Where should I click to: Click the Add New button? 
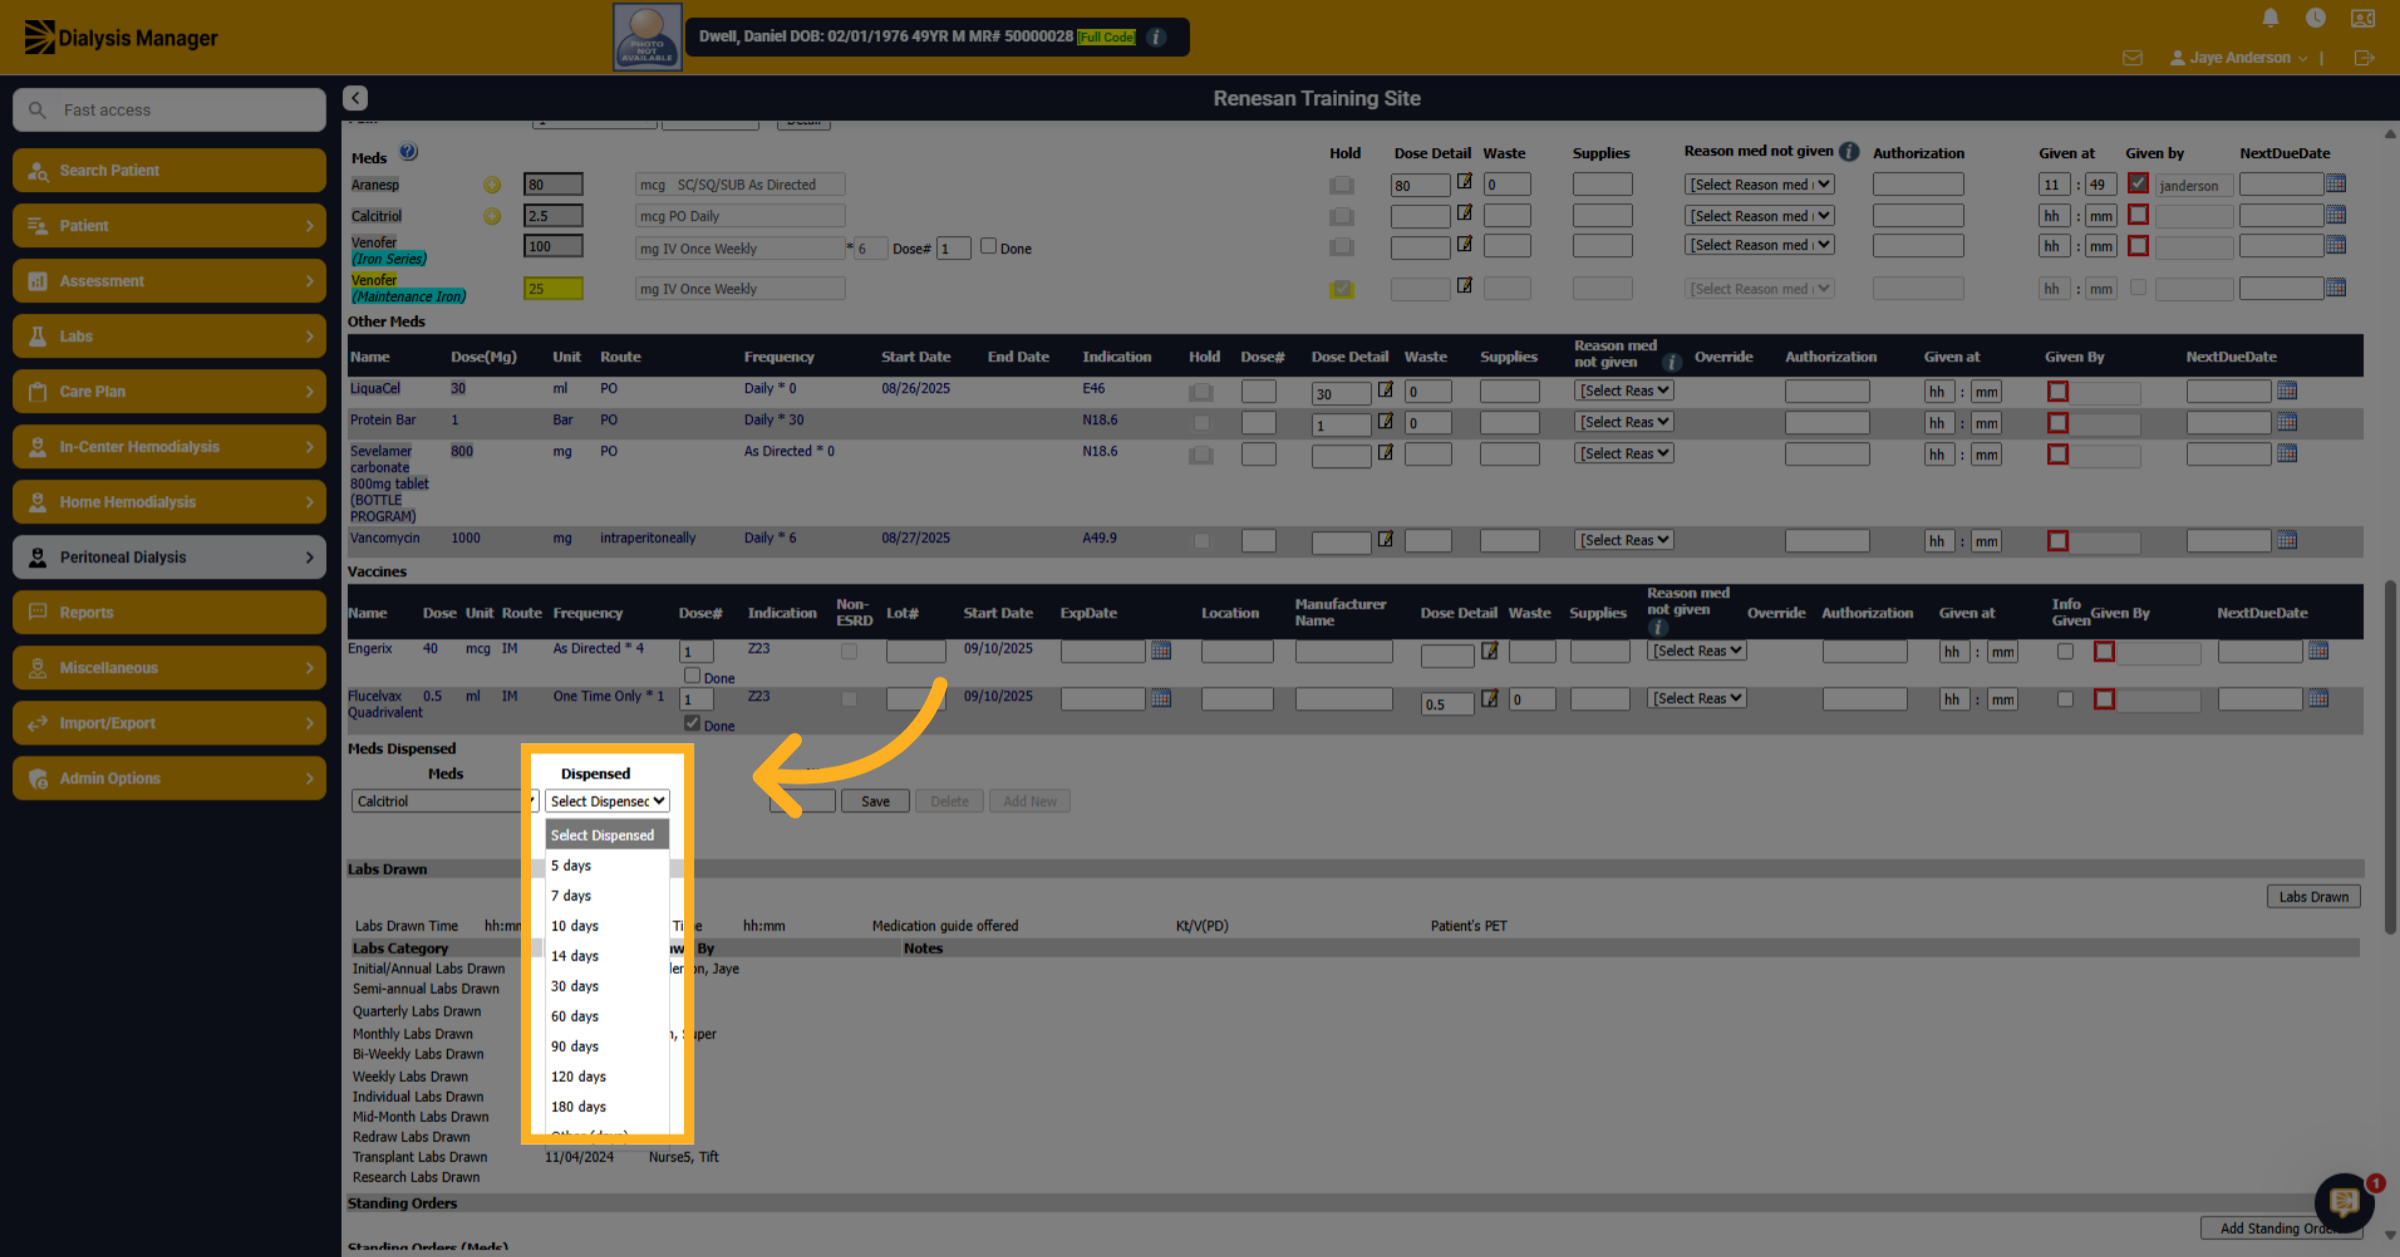pos(1029,801)
